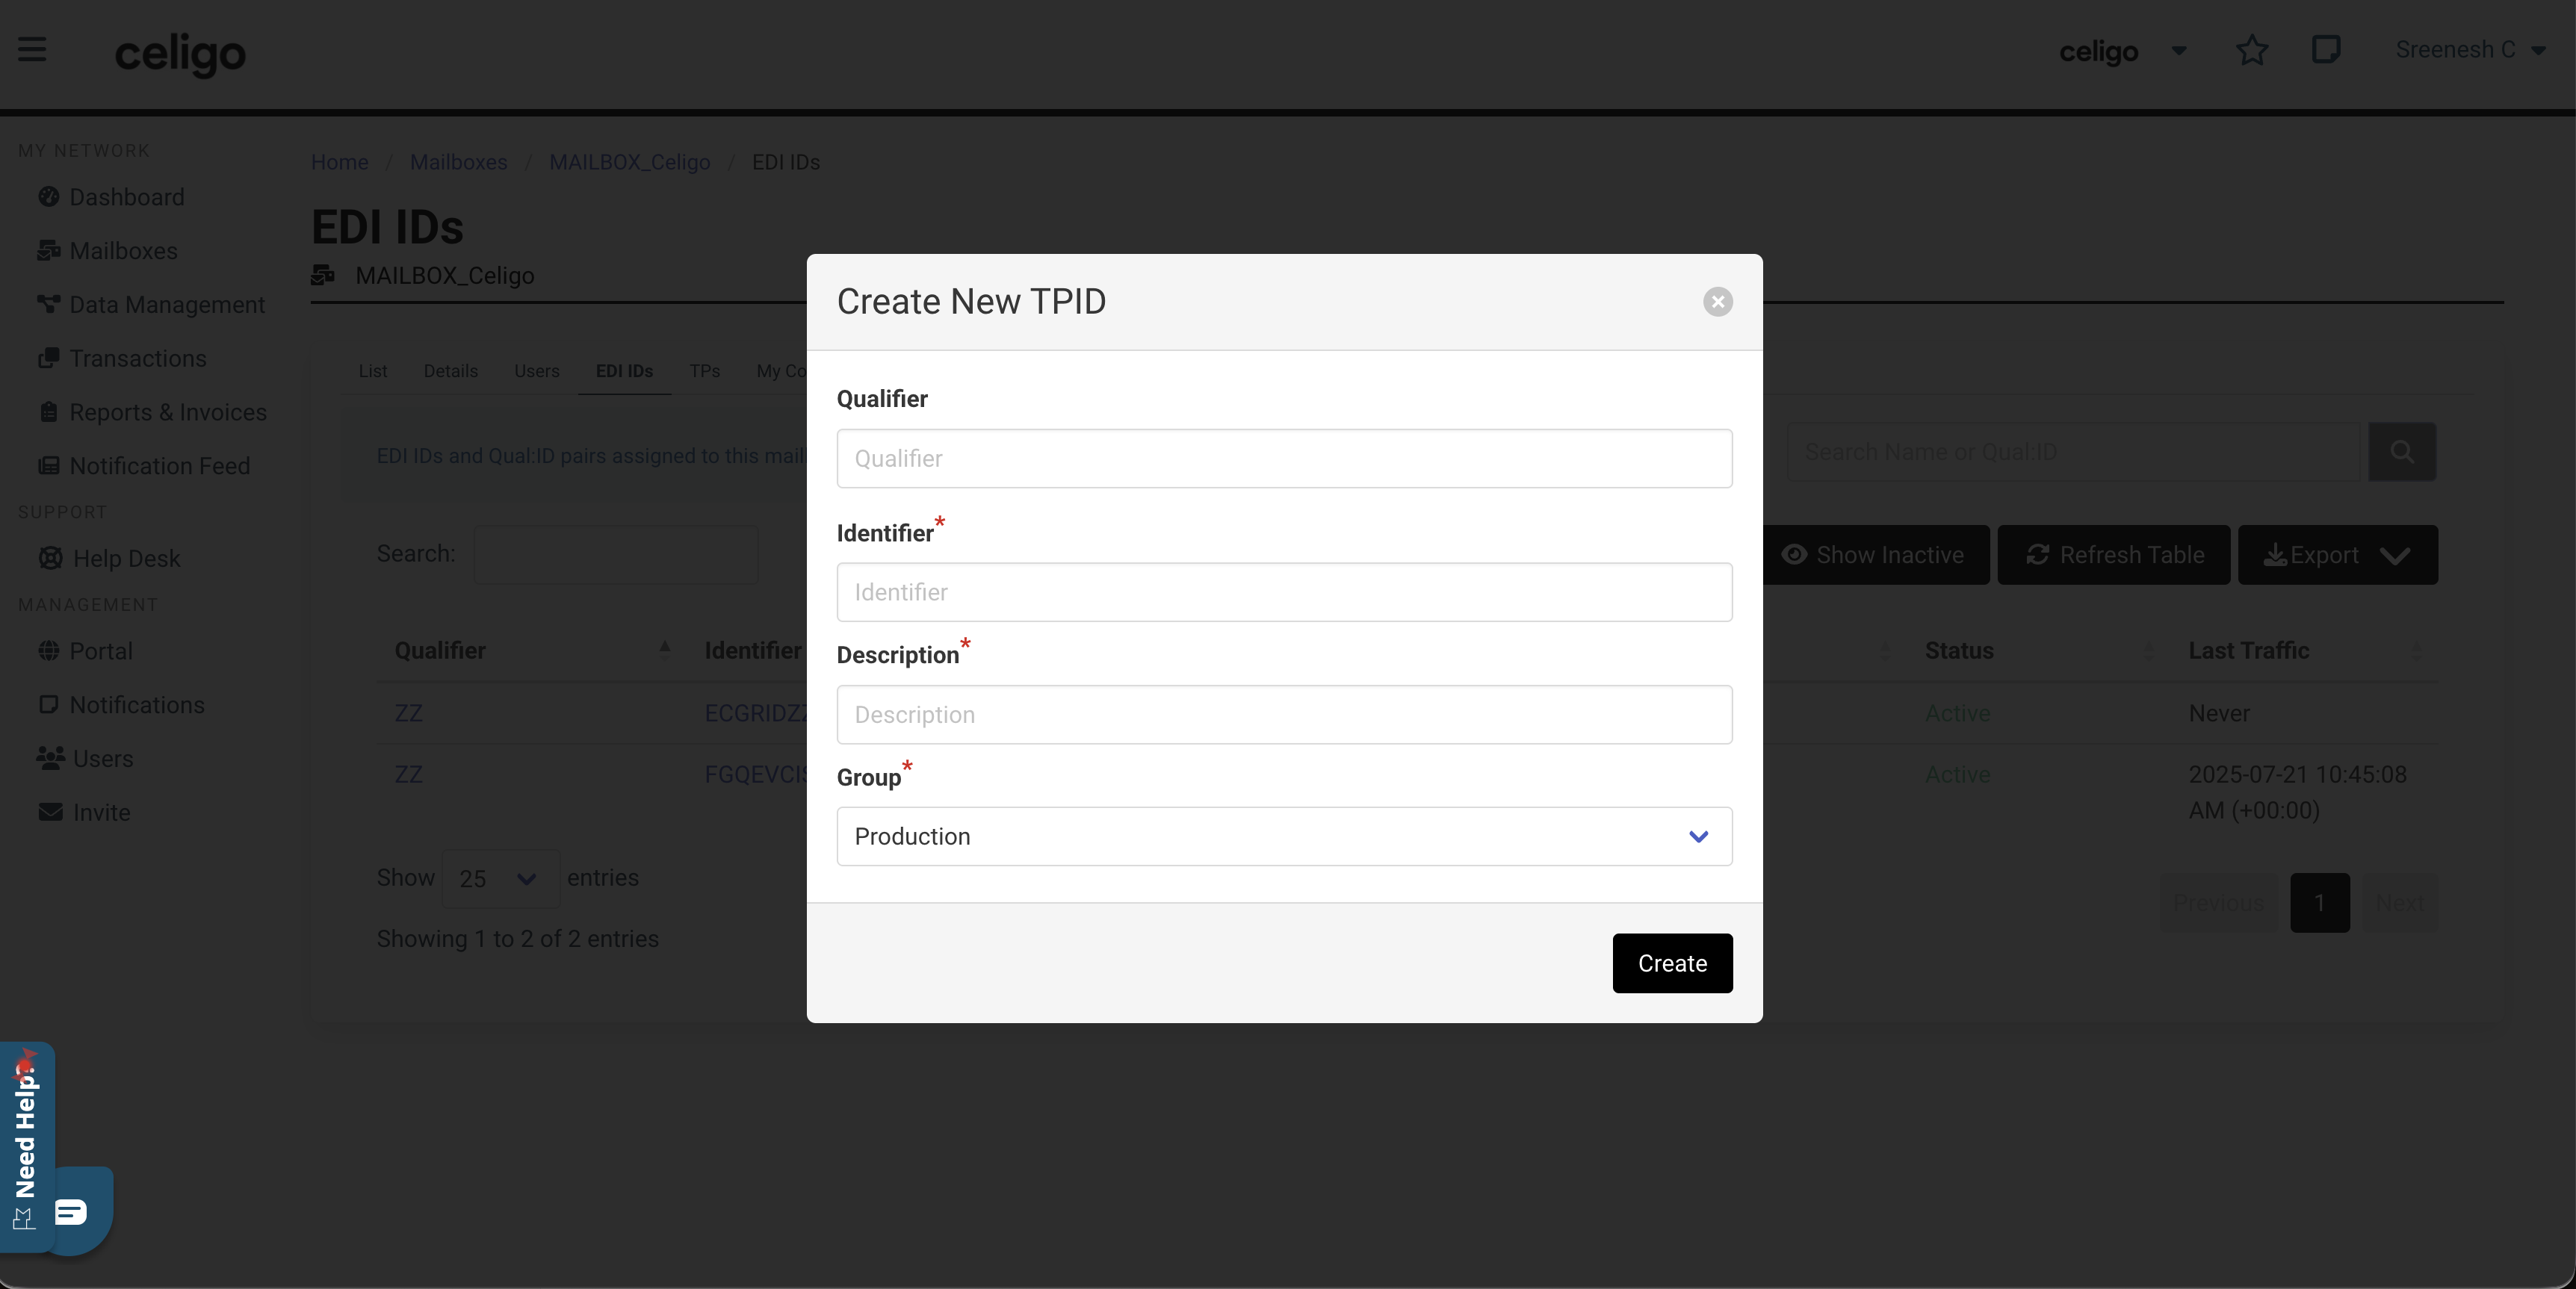This screenshot has height=1289, width=2576.
Task: Open Help Desk in sidebar
Action: click(x=109, y=558)
